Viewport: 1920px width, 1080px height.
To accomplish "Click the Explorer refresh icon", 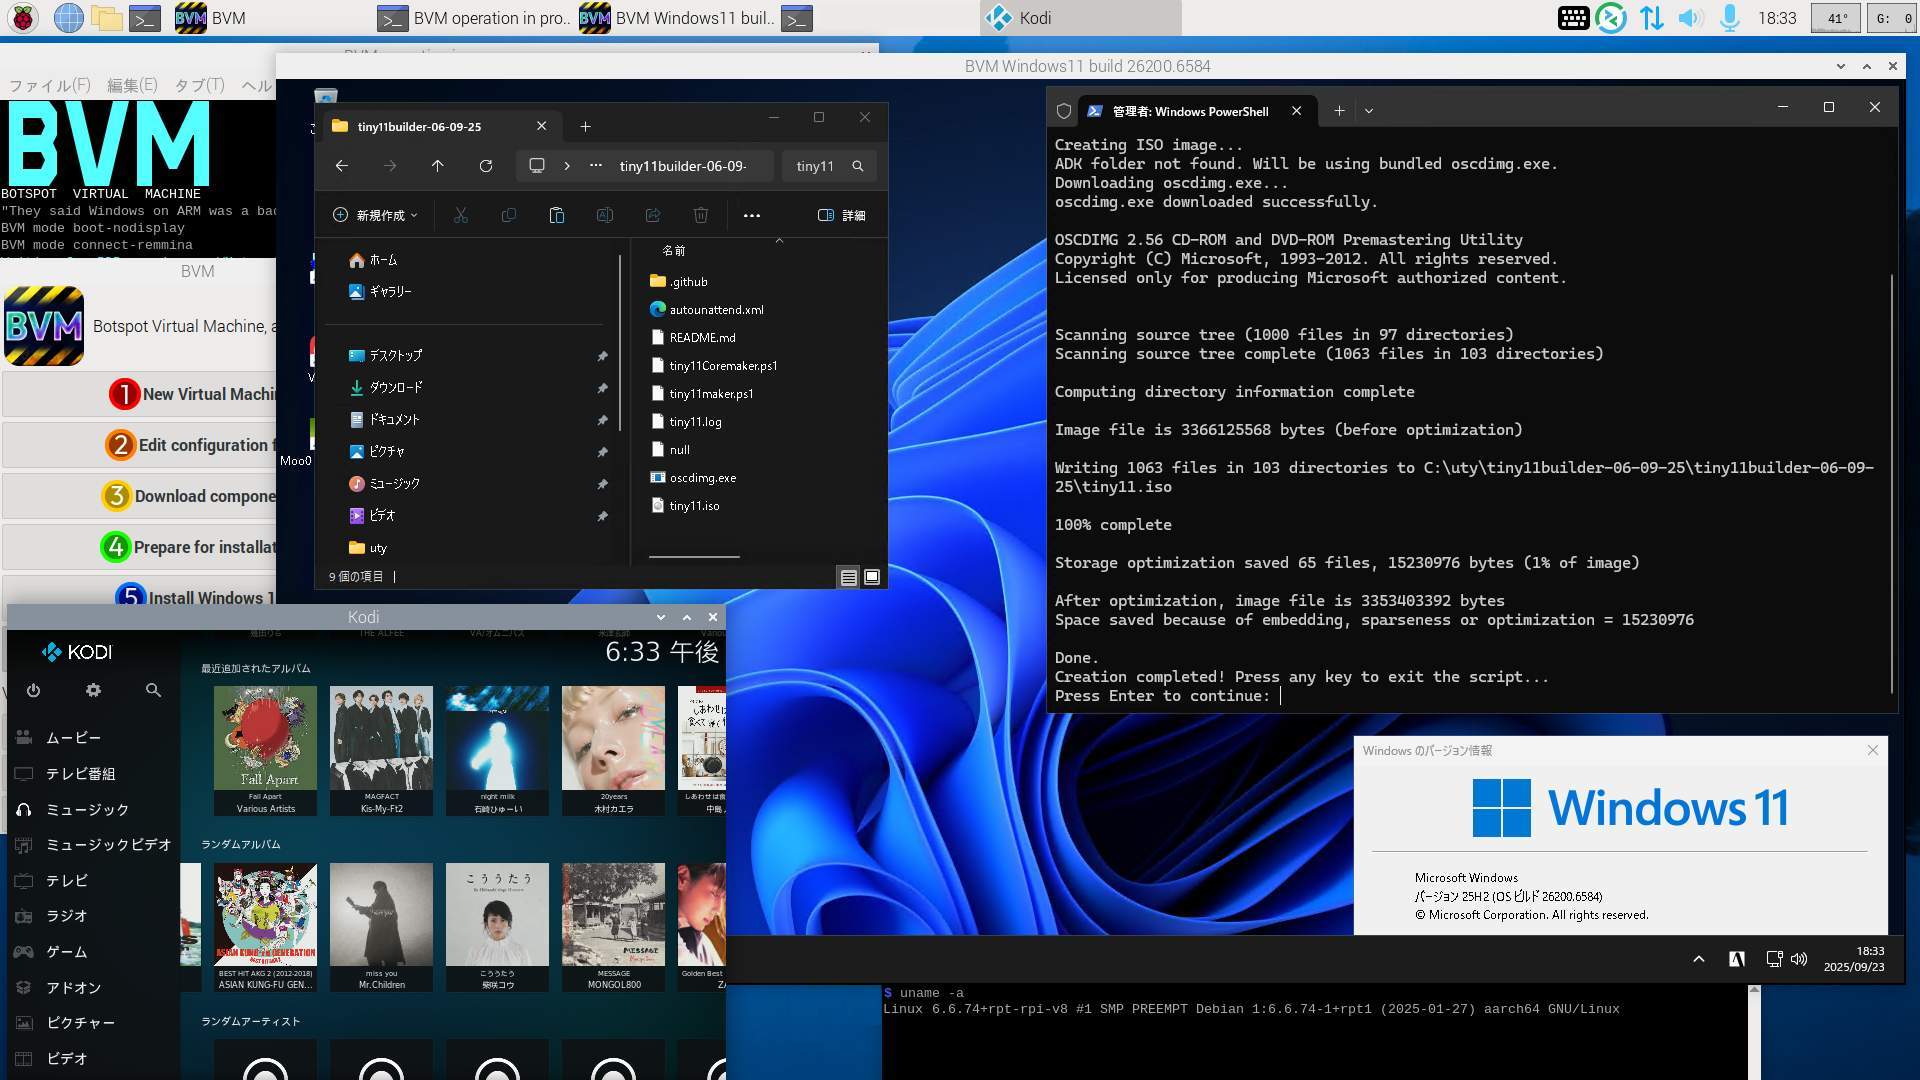I will click(x=486, y=166).
